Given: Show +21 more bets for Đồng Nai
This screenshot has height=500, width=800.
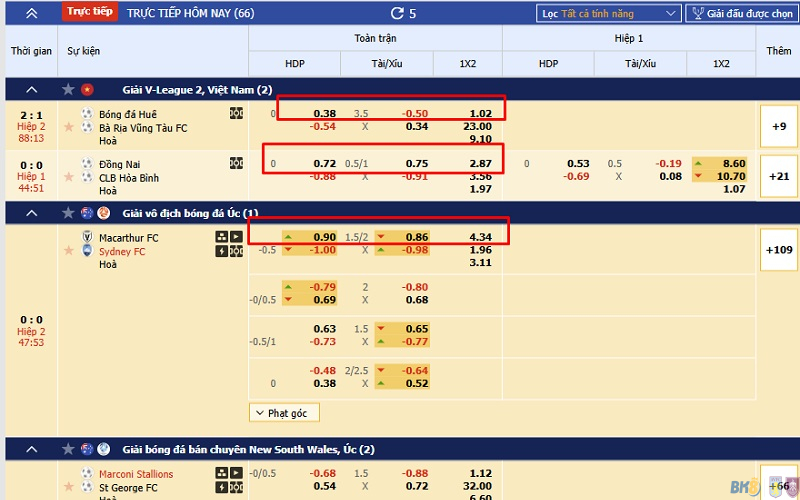Looking at the screenshot, I should (778, 176).
